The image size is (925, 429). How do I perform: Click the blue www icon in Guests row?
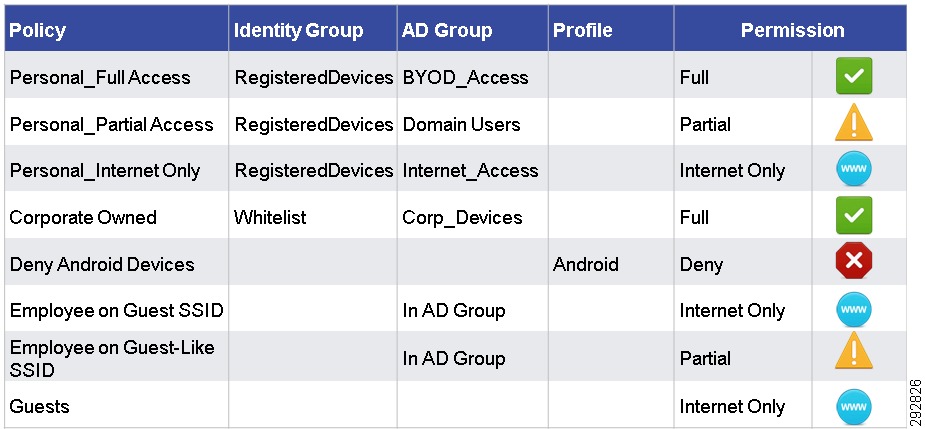pos(854,407)
